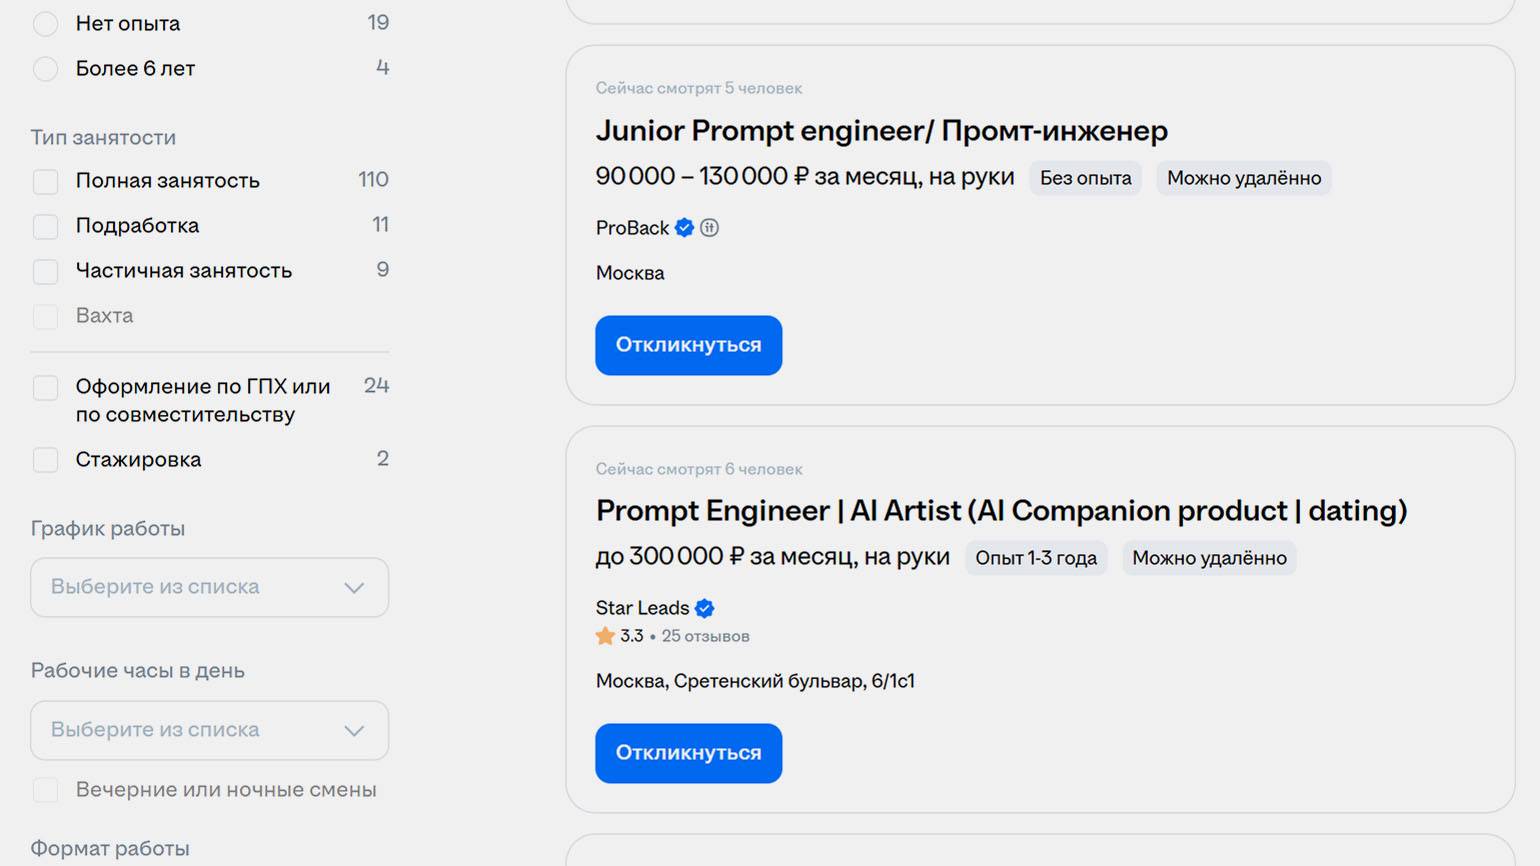Open the Prompt Engineer AI Artist vacancy
The height and width of the screenshot is (866, 1540).
coord(1001,511)
